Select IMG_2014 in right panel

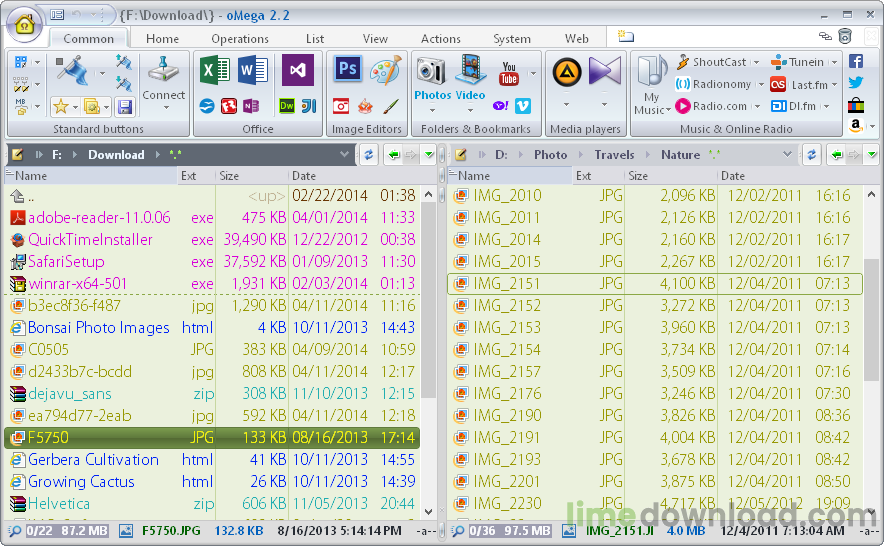pos(655,240)
